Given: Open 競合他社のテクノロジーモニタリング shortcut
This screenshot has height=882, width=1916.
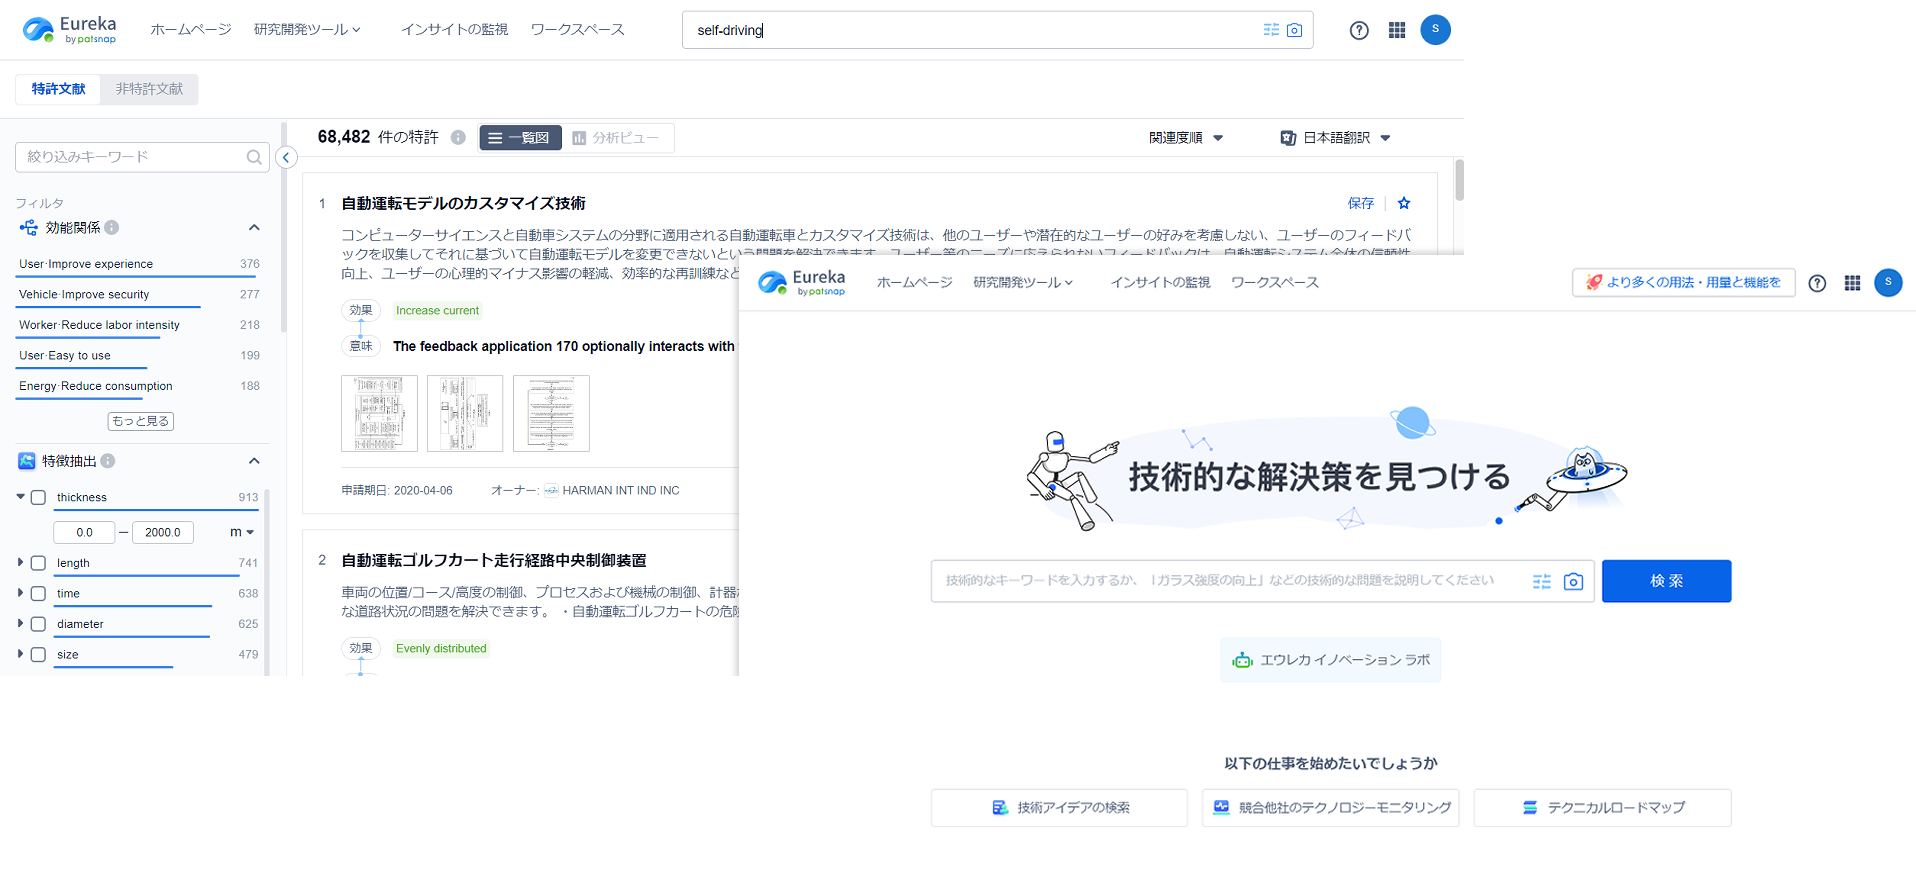Looking at the screenshot, I should pos(1330,808).
